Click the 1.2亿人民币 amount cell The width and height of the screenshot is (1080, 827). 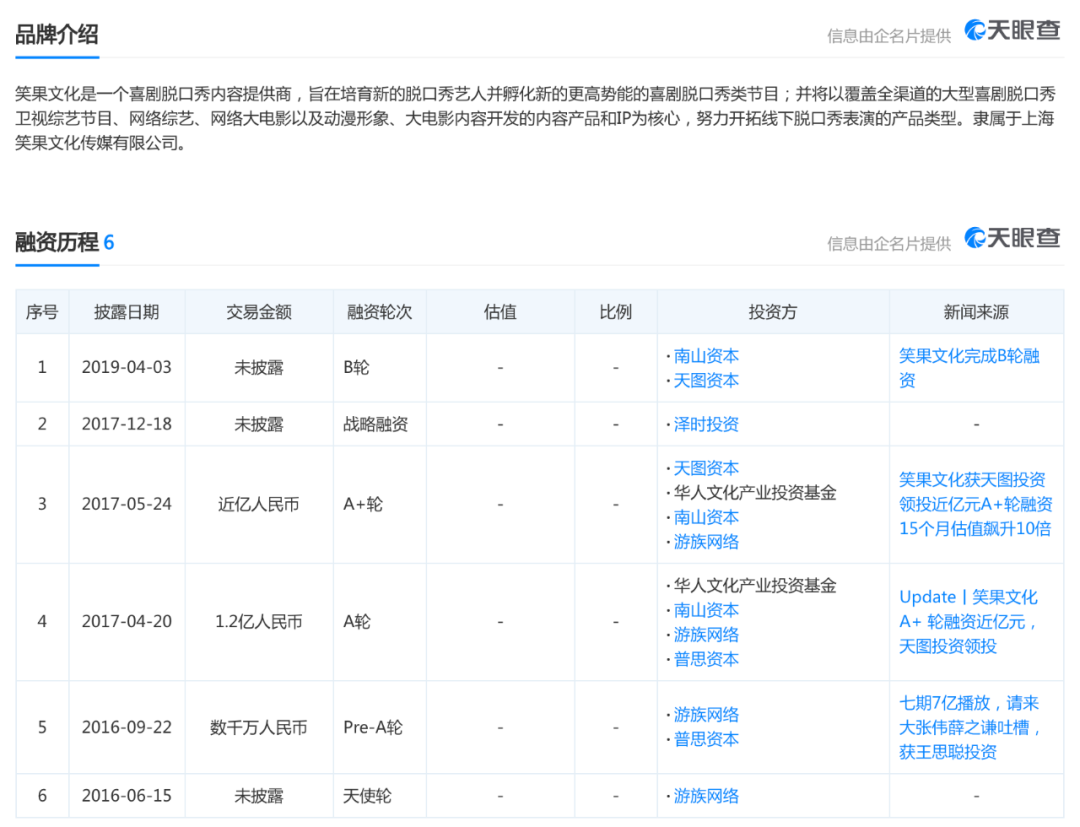tap(259, 621)
